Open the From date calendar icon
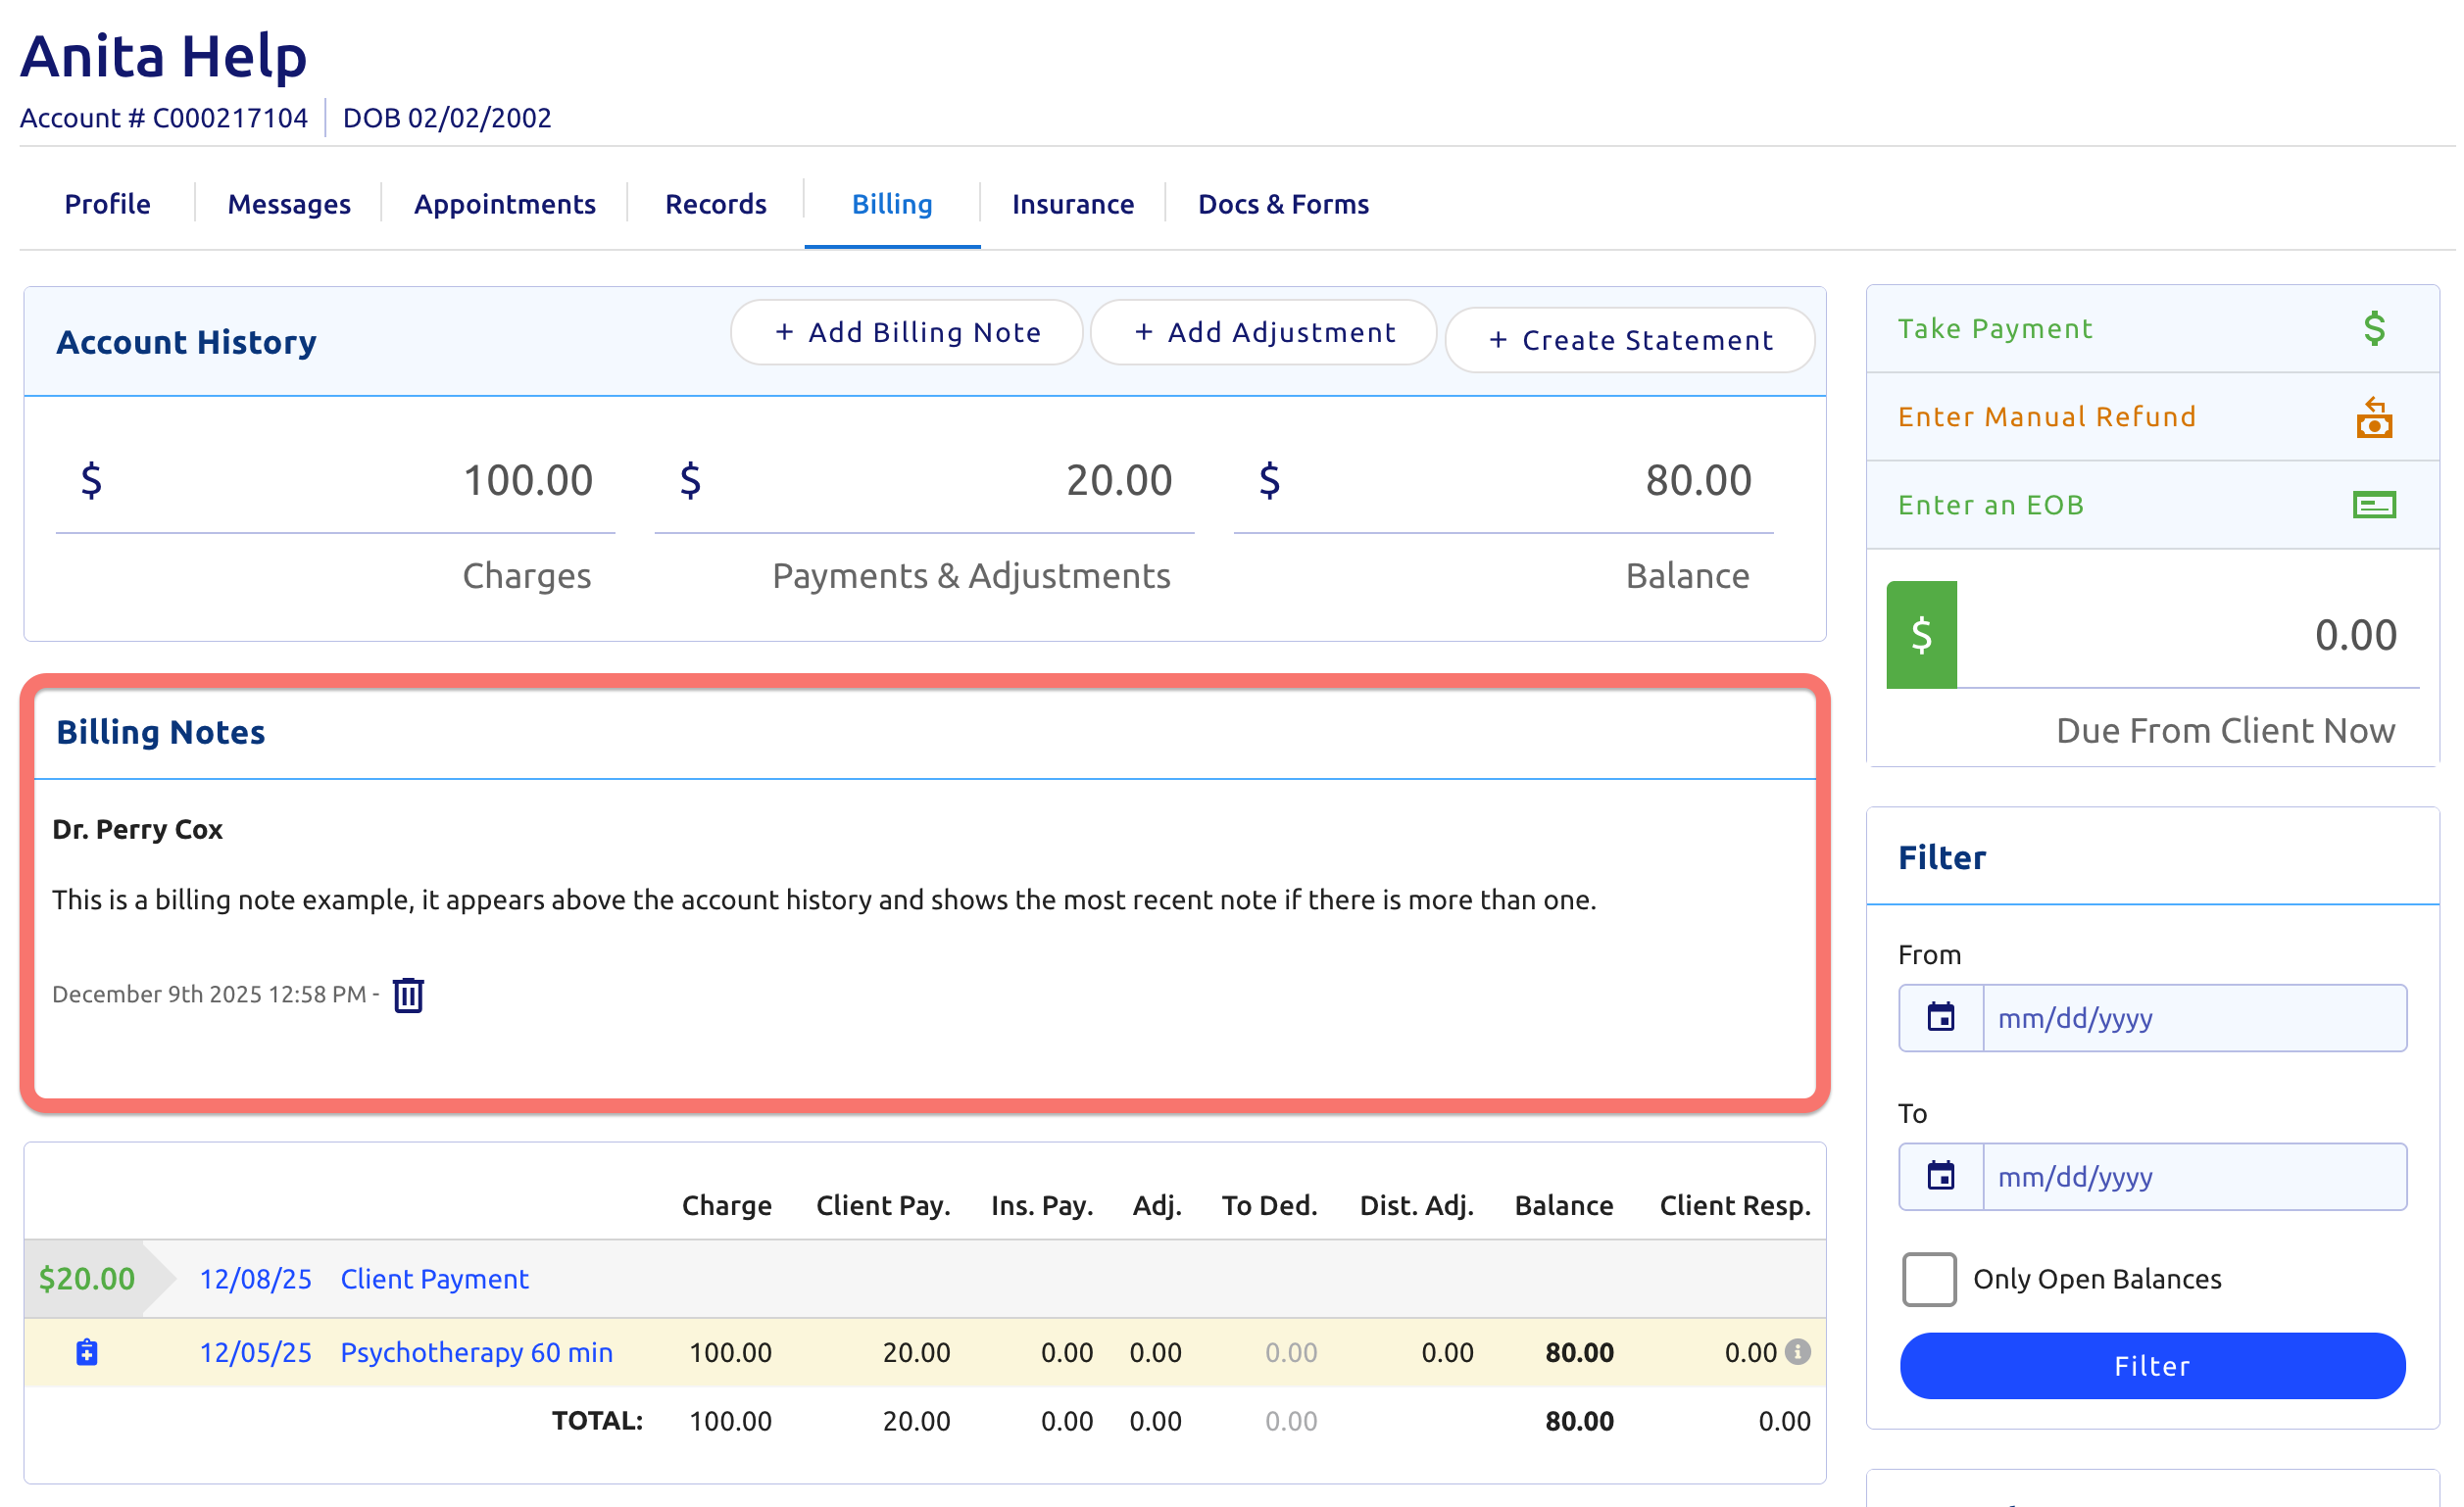 point(1940,1018)
